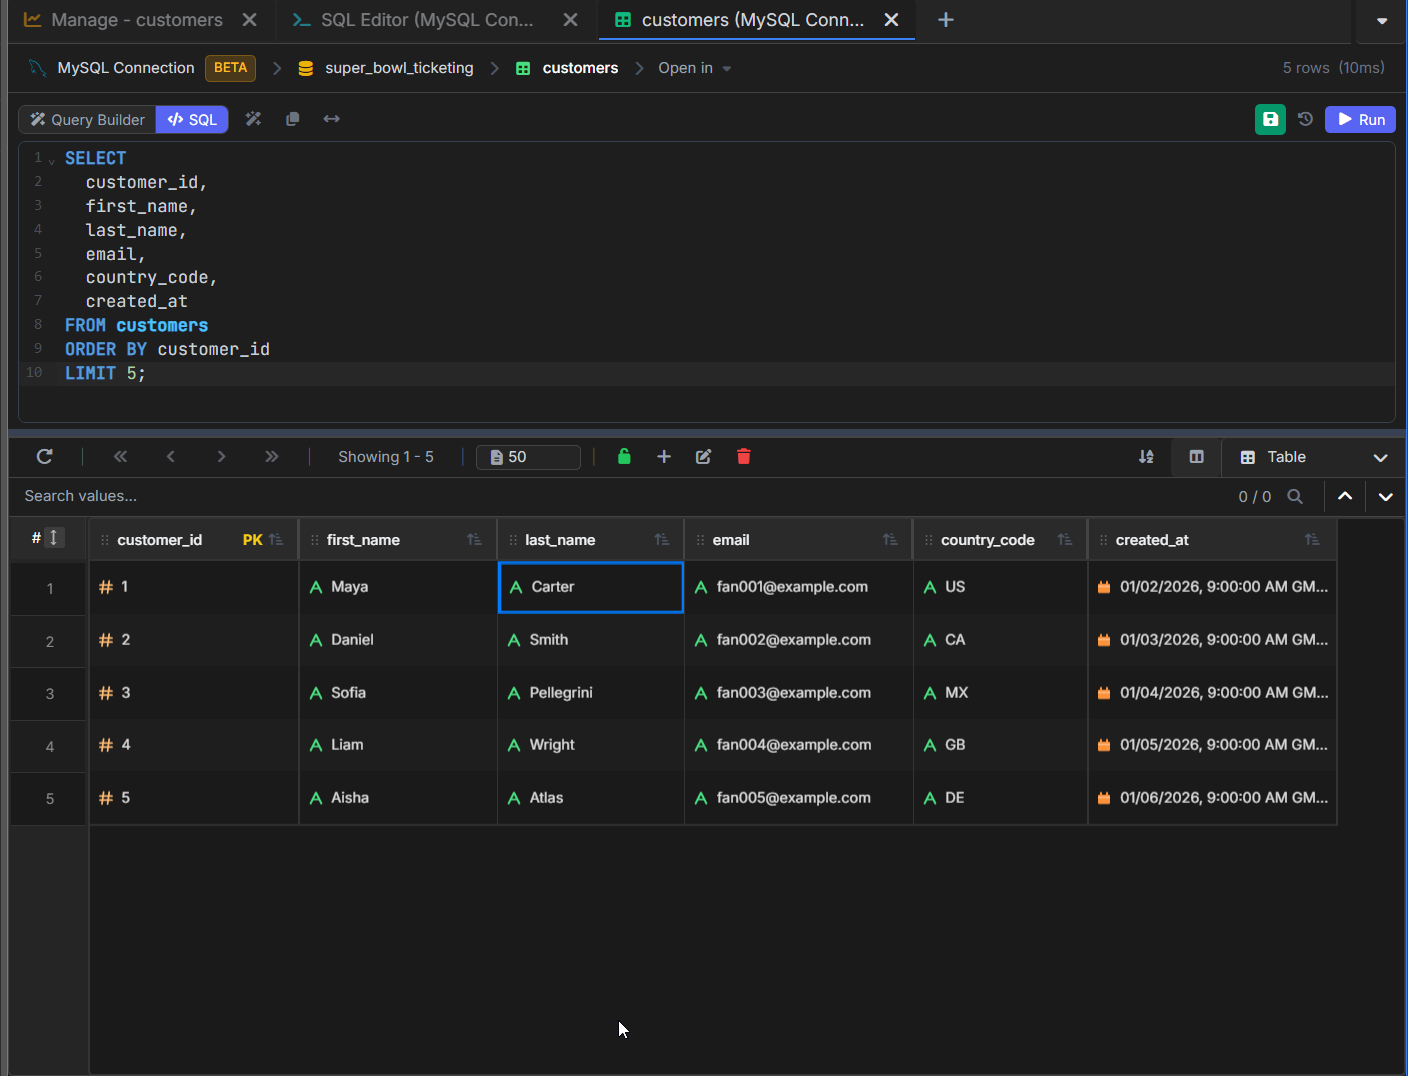Add a new row with plus icon
This screenshot has width=1408, height=1076.
point(664,457)
